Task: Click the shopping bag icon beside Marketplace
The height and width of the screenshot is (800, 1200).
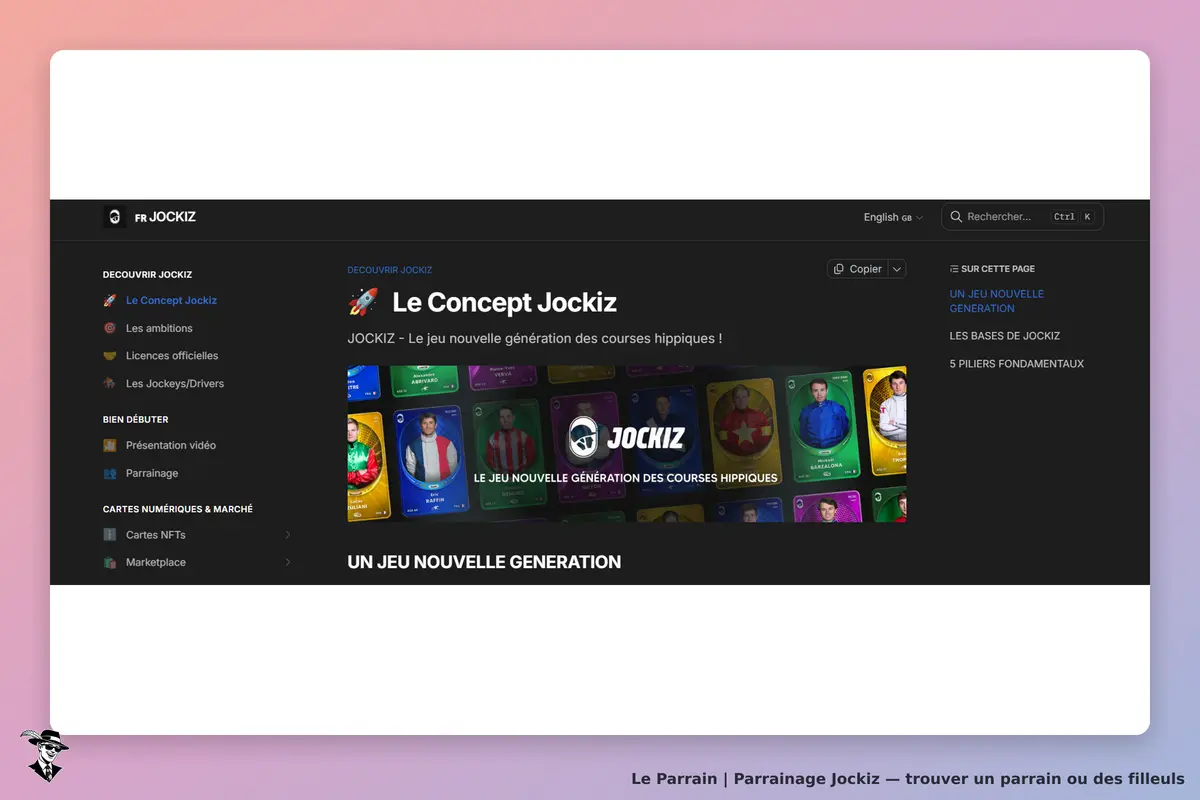Action: coord(110,563)
